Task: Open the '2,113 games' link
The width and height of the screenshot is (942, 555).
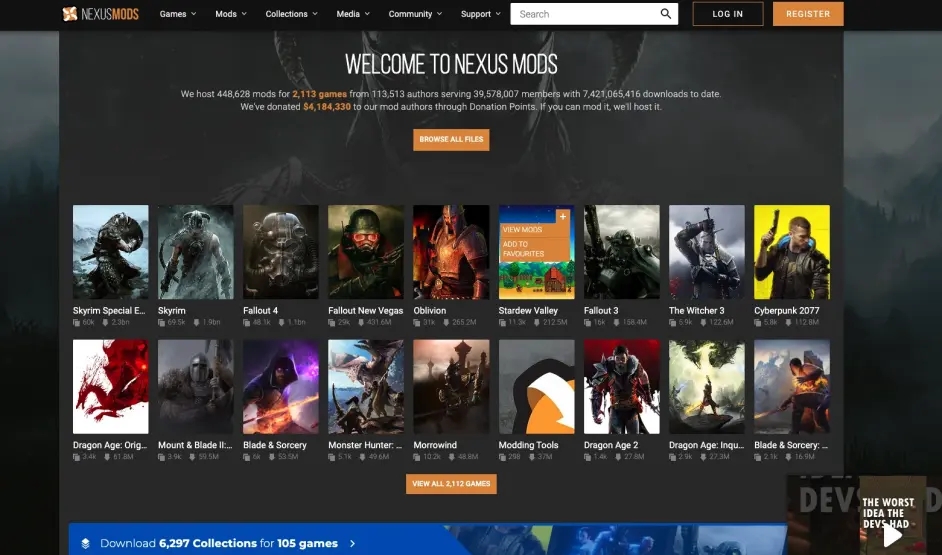Action: pos(320,94)
